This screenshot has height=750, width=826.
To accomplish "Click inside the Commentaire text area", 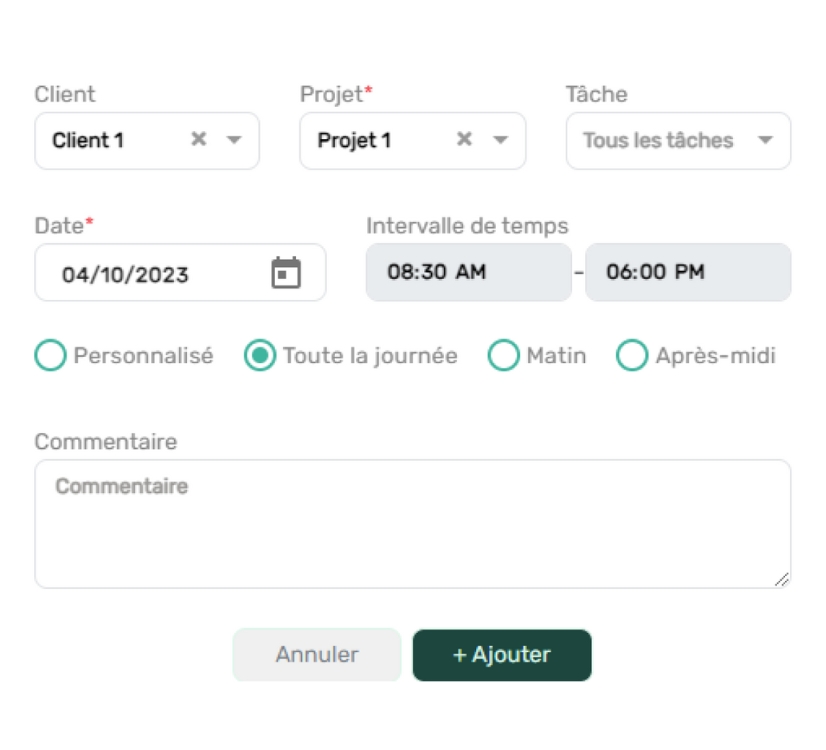I will tap(412, 524).
